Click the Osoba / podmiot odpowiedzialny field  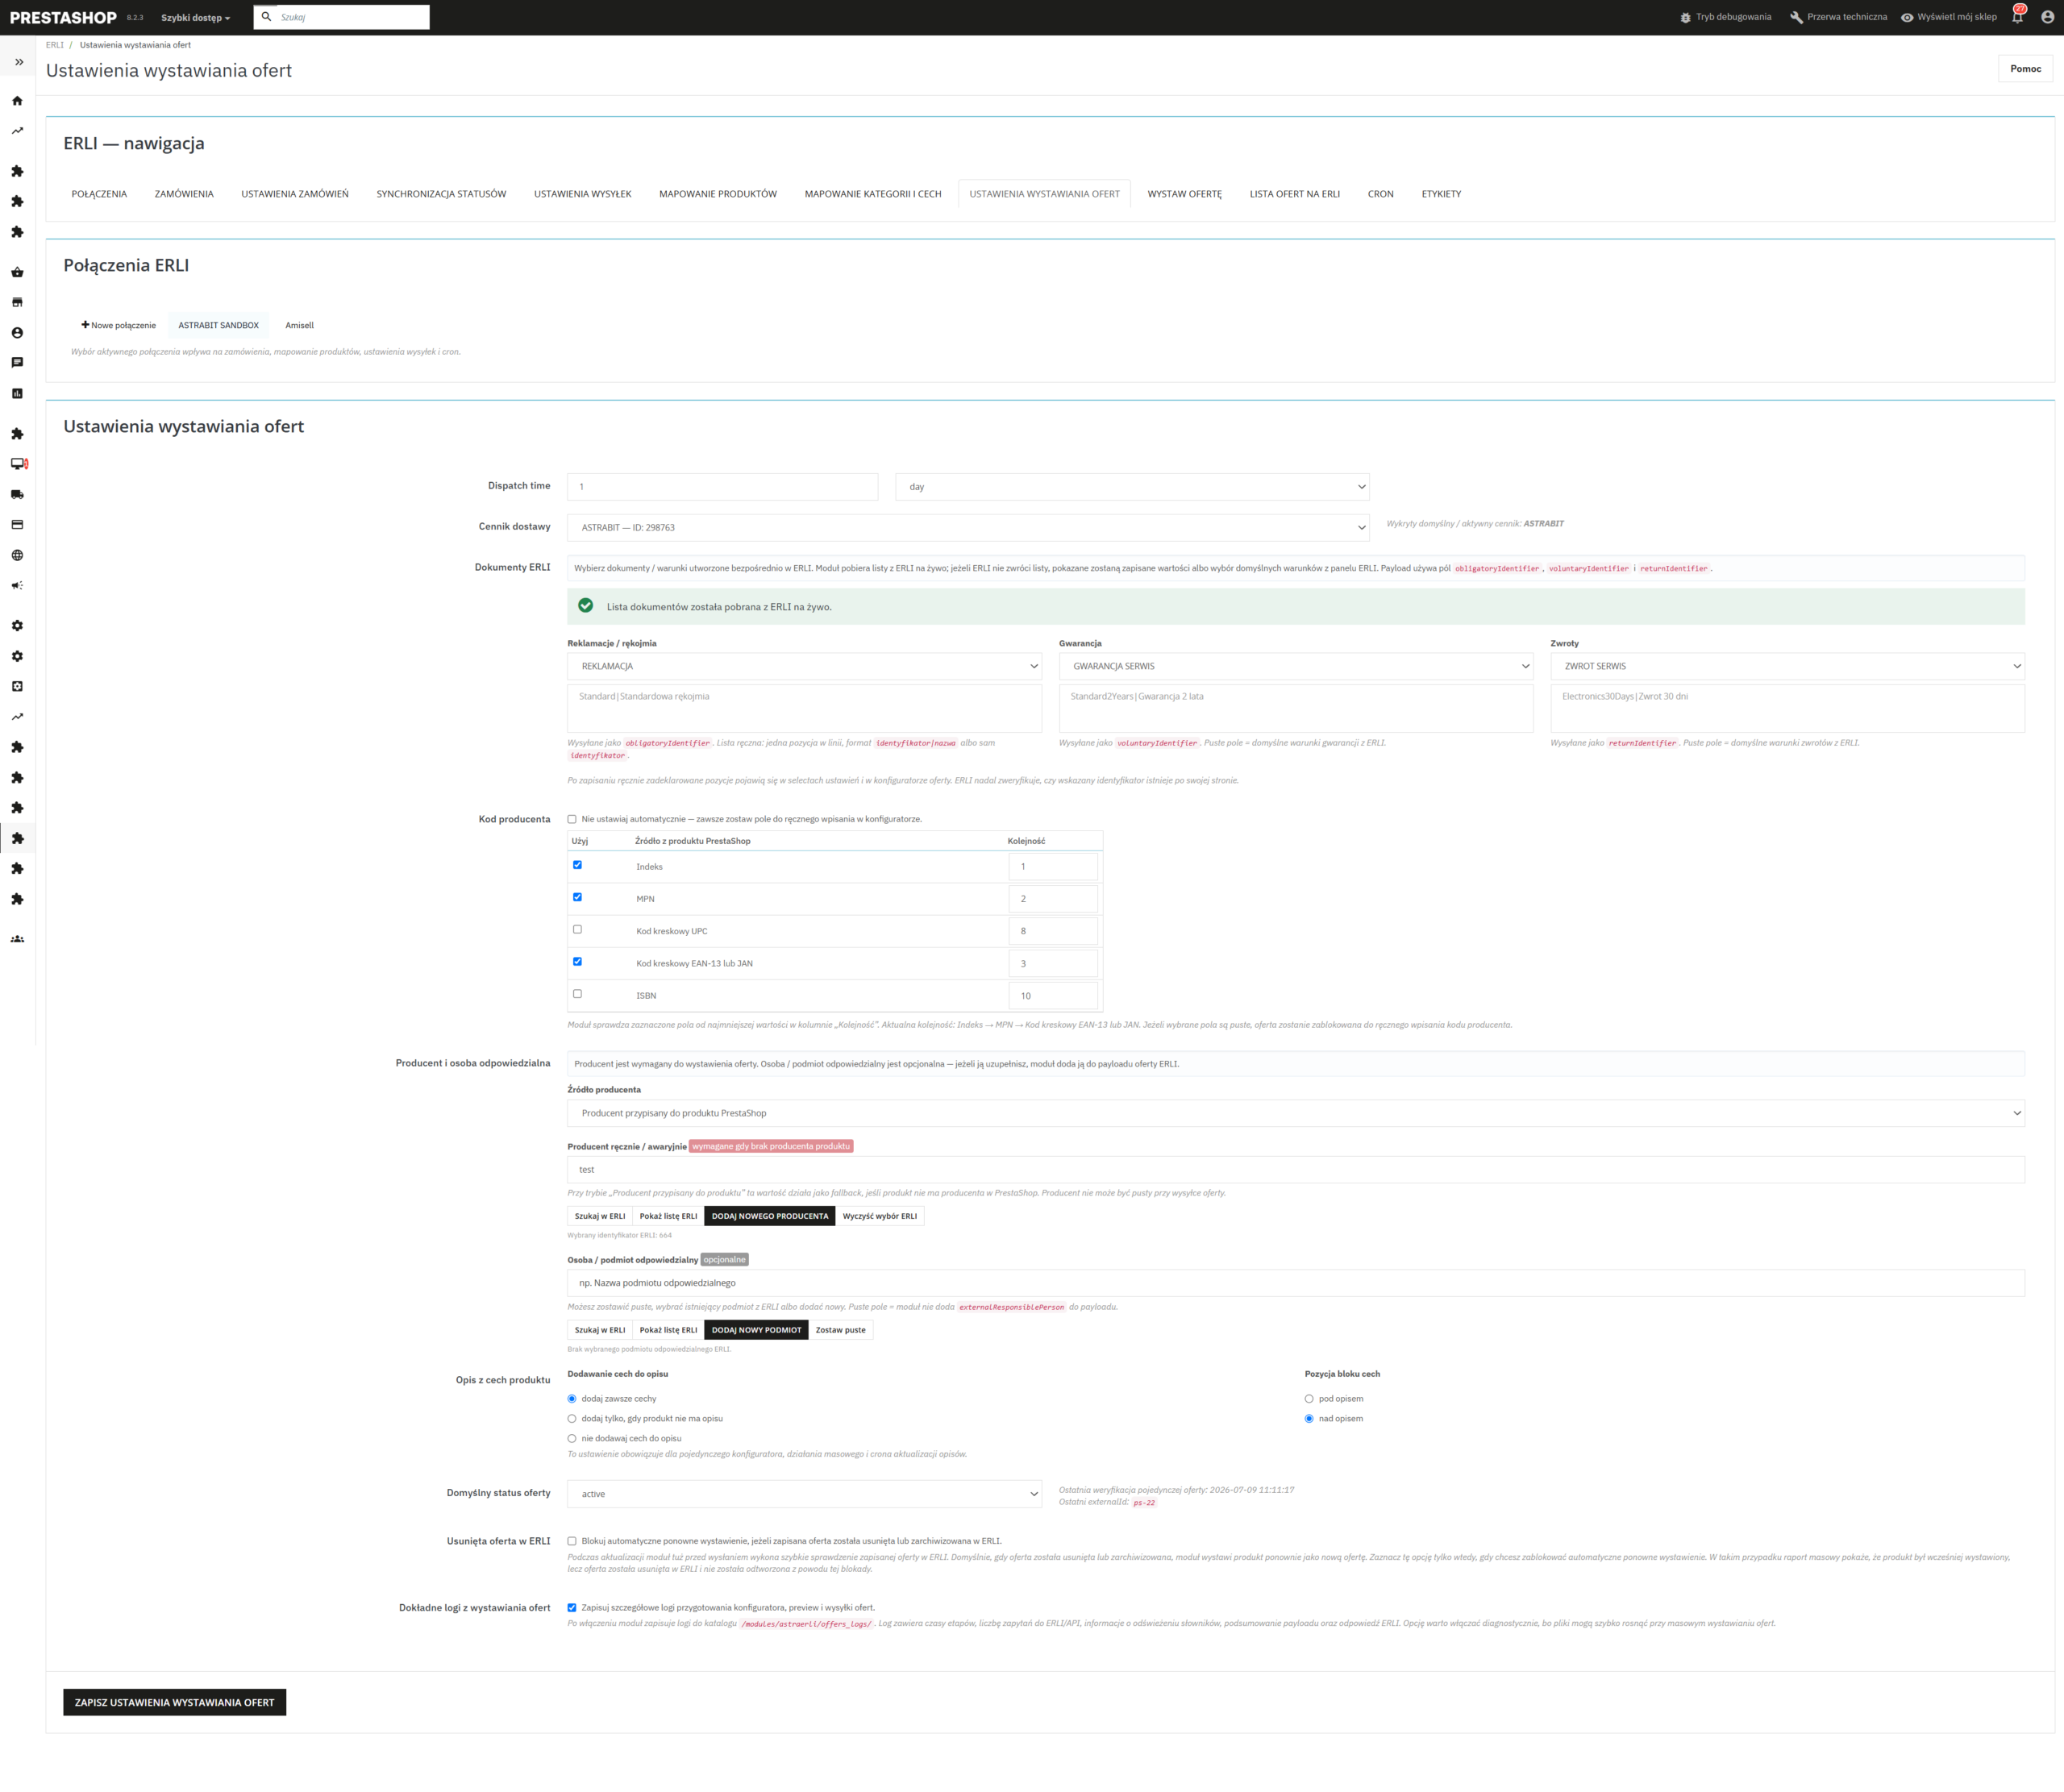[1295, 1283]
